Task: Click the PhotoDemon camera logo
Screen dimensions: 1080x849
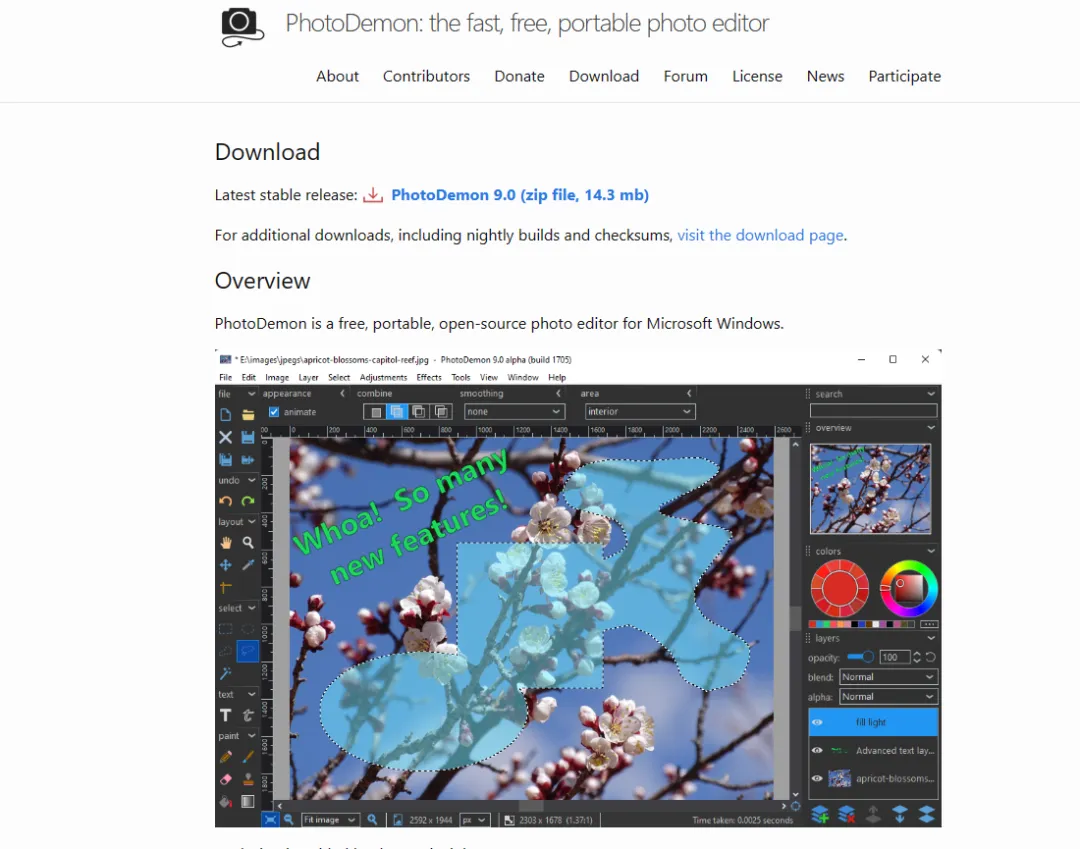Action: click(242, 28)
